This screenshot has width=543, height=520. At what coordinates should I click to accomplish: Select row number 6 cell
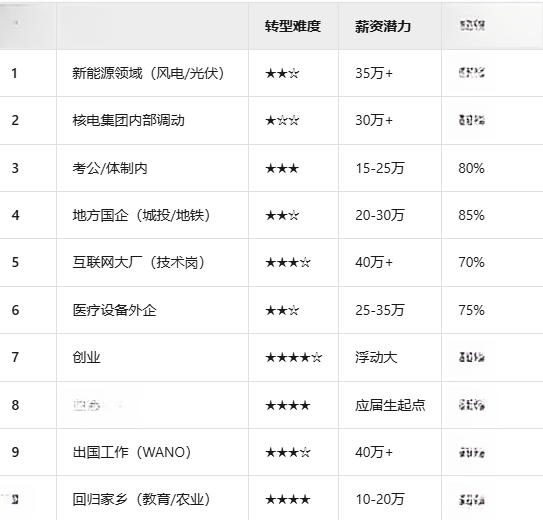click(28, 310)
